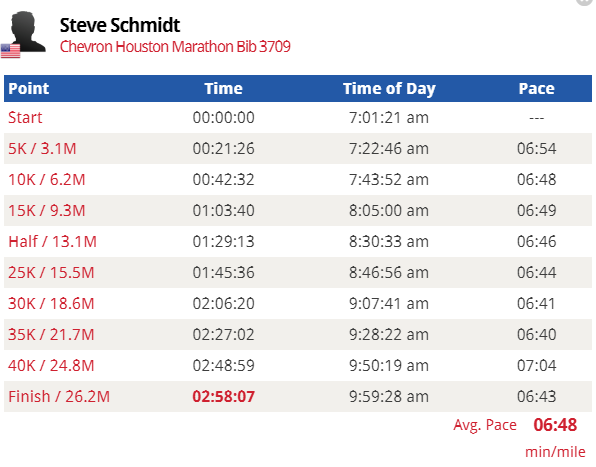Viewport: 596px width, 467px height.
Task: Click the Steve Schmidt name heading
Action: click(120, 25)
